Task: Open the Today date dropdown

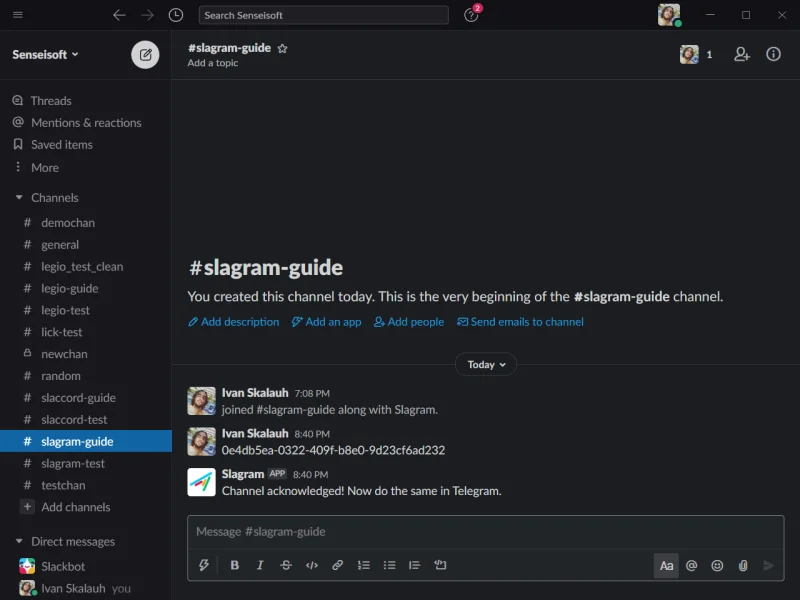Action: [x=486, y=364]
